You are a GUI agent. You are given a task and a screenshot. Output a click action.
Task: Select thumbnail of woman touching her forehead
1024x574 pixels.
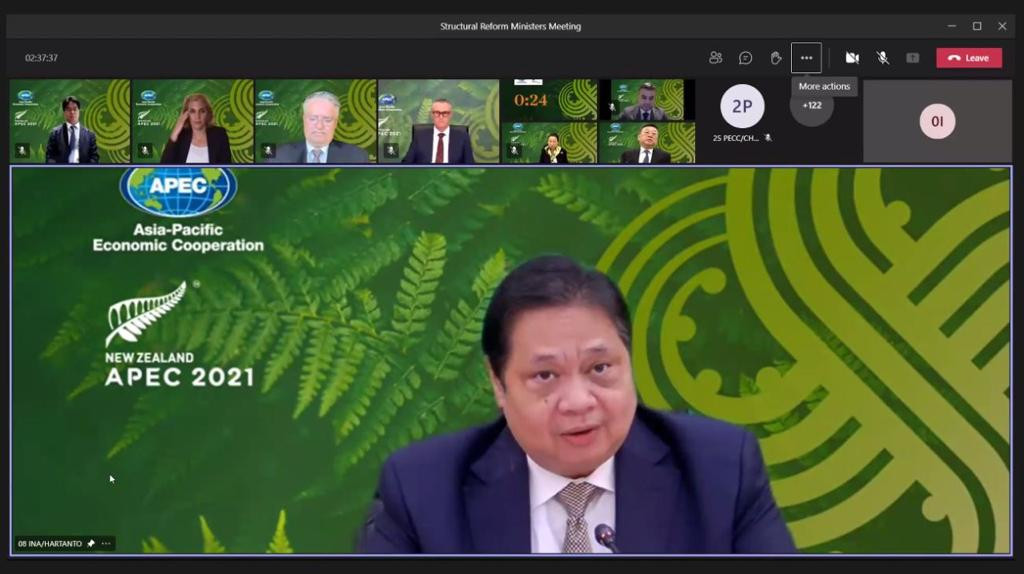click(x=193, y=121)
